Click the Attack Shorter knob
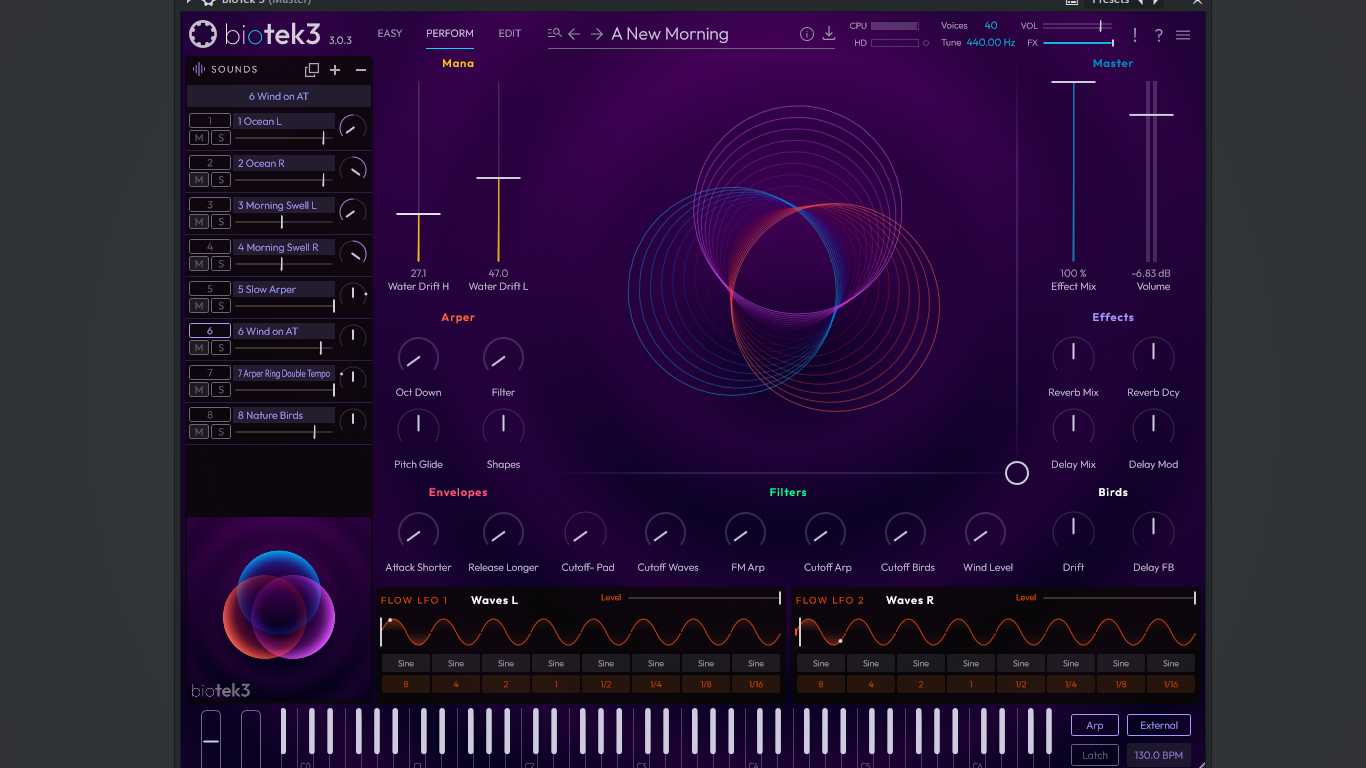 (x=418, y=533)
